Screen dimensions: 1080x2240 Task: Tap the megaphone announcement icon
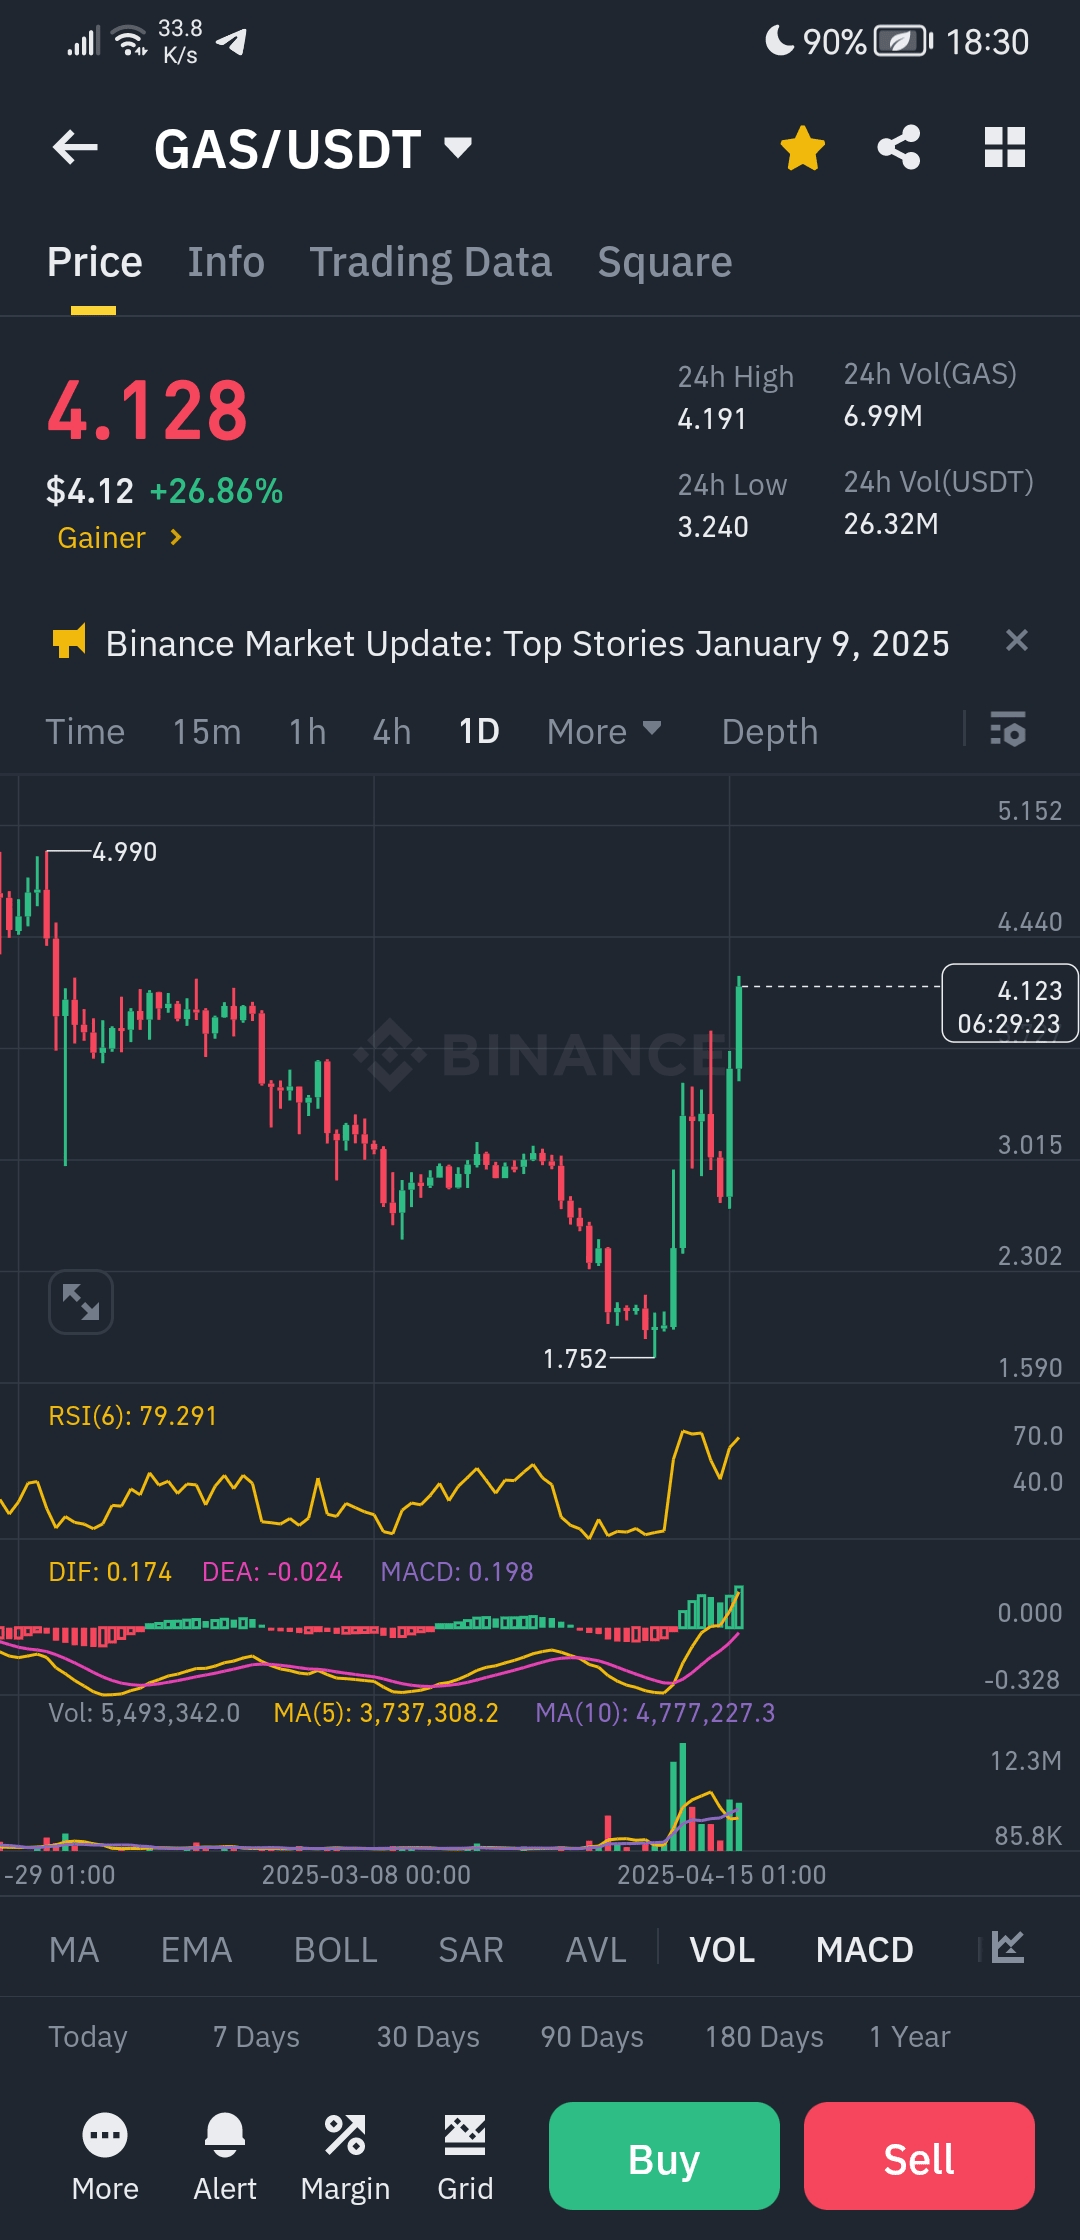coord(69,642)
